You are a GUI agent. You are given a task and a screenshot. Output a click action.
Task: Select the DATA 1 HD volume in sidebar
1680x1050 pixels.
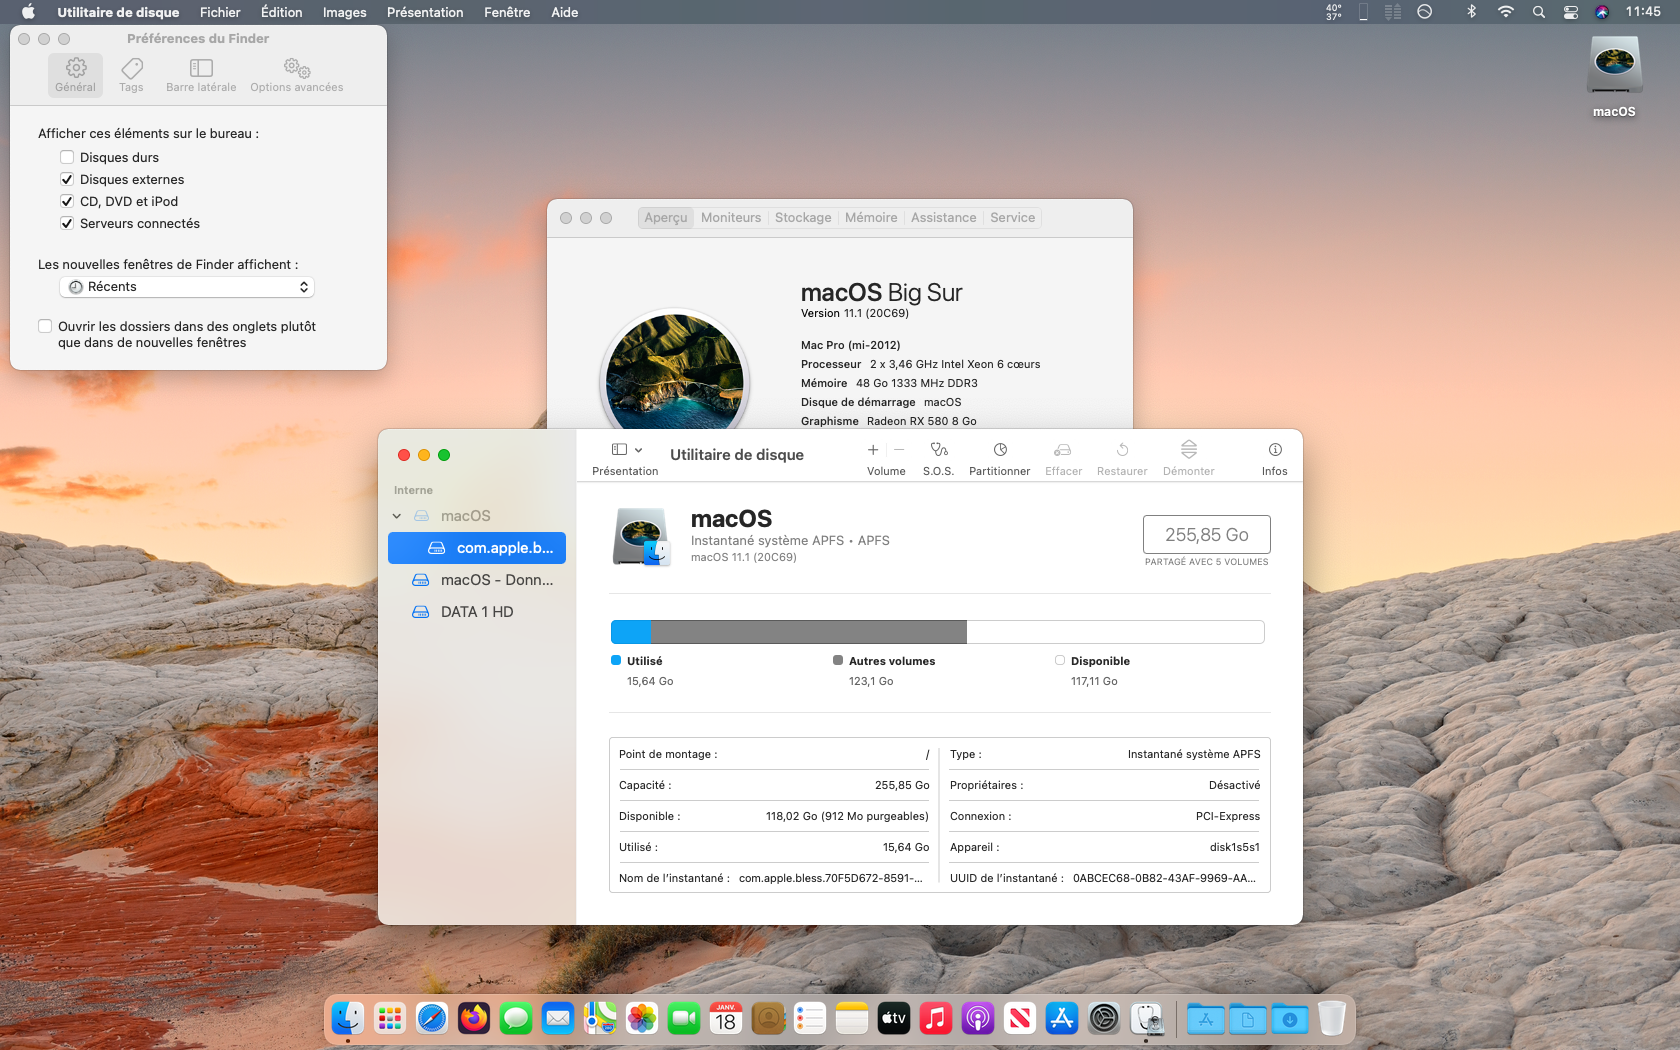coord(477,612)
